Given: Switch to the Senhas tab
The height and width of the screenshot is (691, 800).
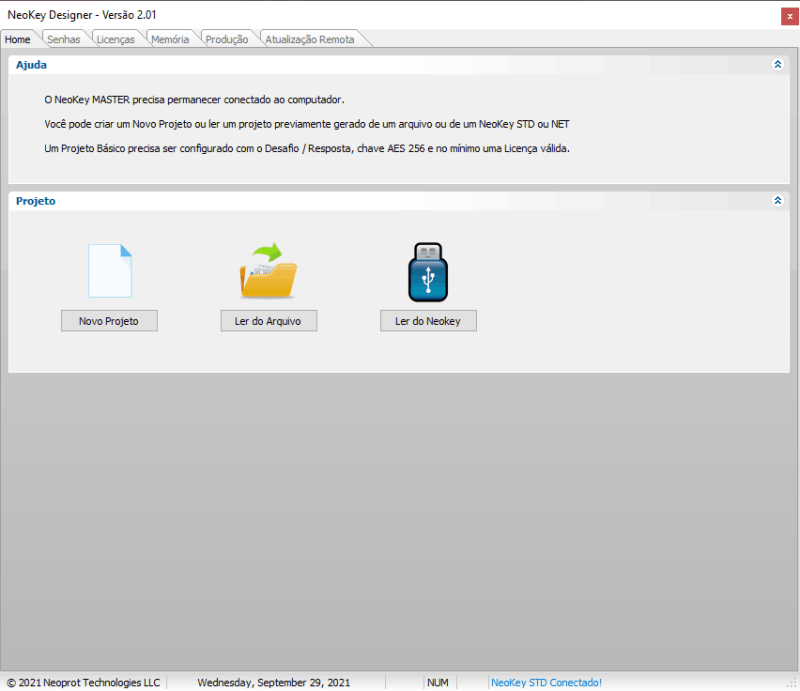Looking at the screenshot, I should [x=64, y=39].
